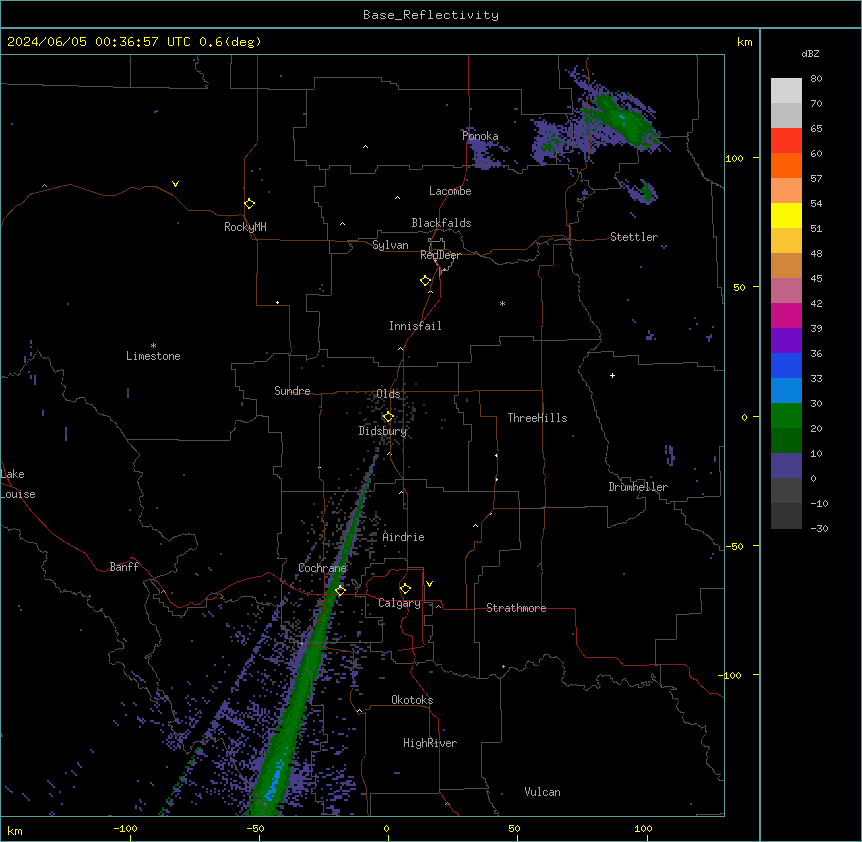Click the yellow diamond marker below Cochrane
Image resolution: width=862 pixels, height=842 pixels.
pos(340,590)
